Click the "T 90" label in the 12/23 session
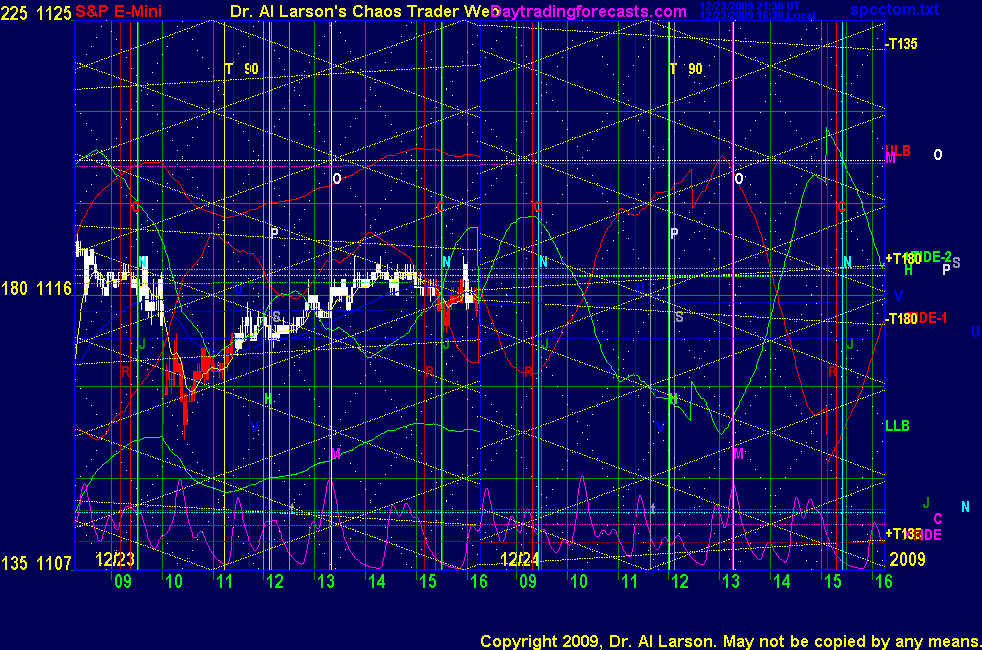The image size is (982, 650). 242,69
